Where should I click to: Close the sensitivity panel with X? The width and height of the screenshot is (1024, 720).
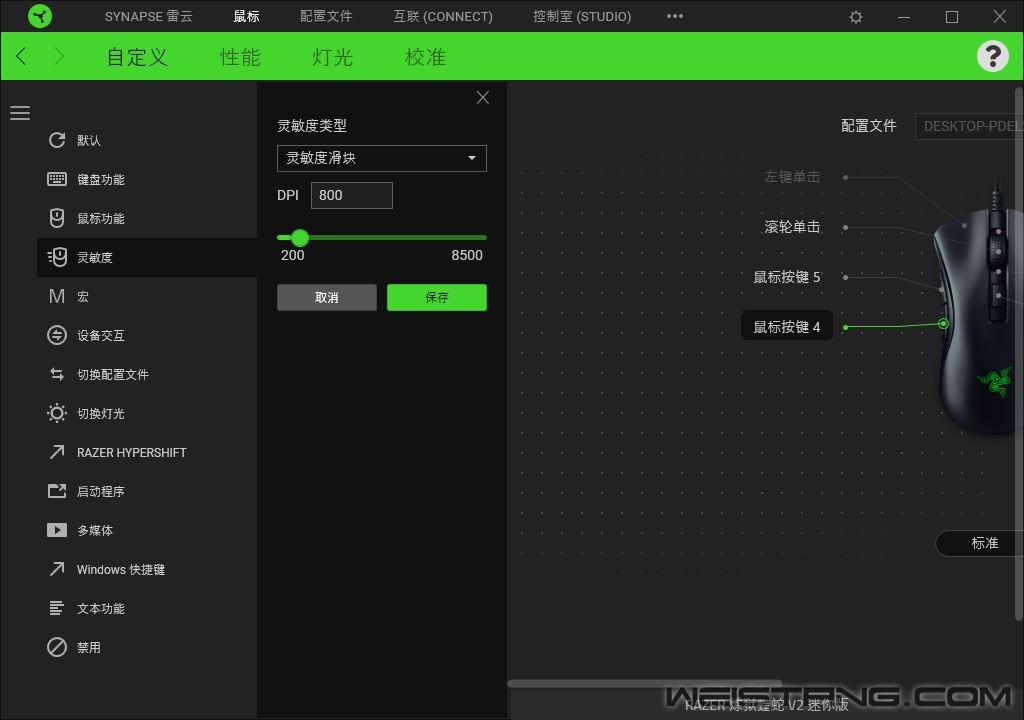click(483, 97)
